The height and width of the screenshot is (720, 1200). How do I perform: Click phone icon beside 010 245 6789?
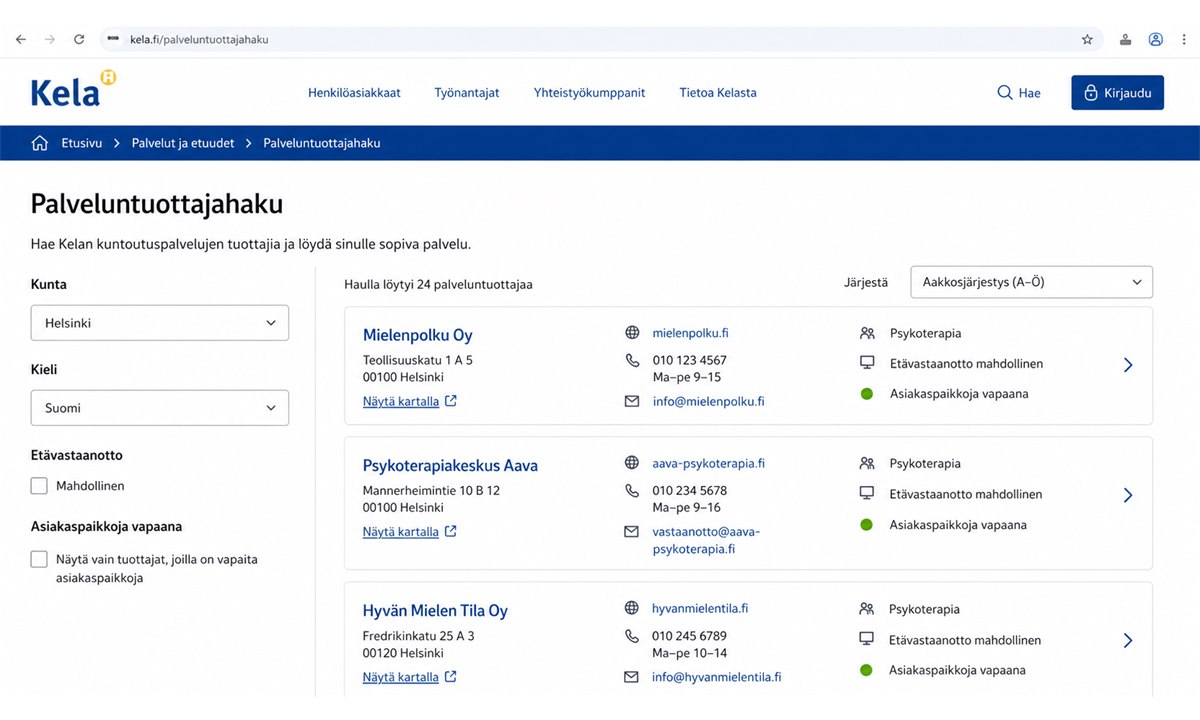(632, 636)
